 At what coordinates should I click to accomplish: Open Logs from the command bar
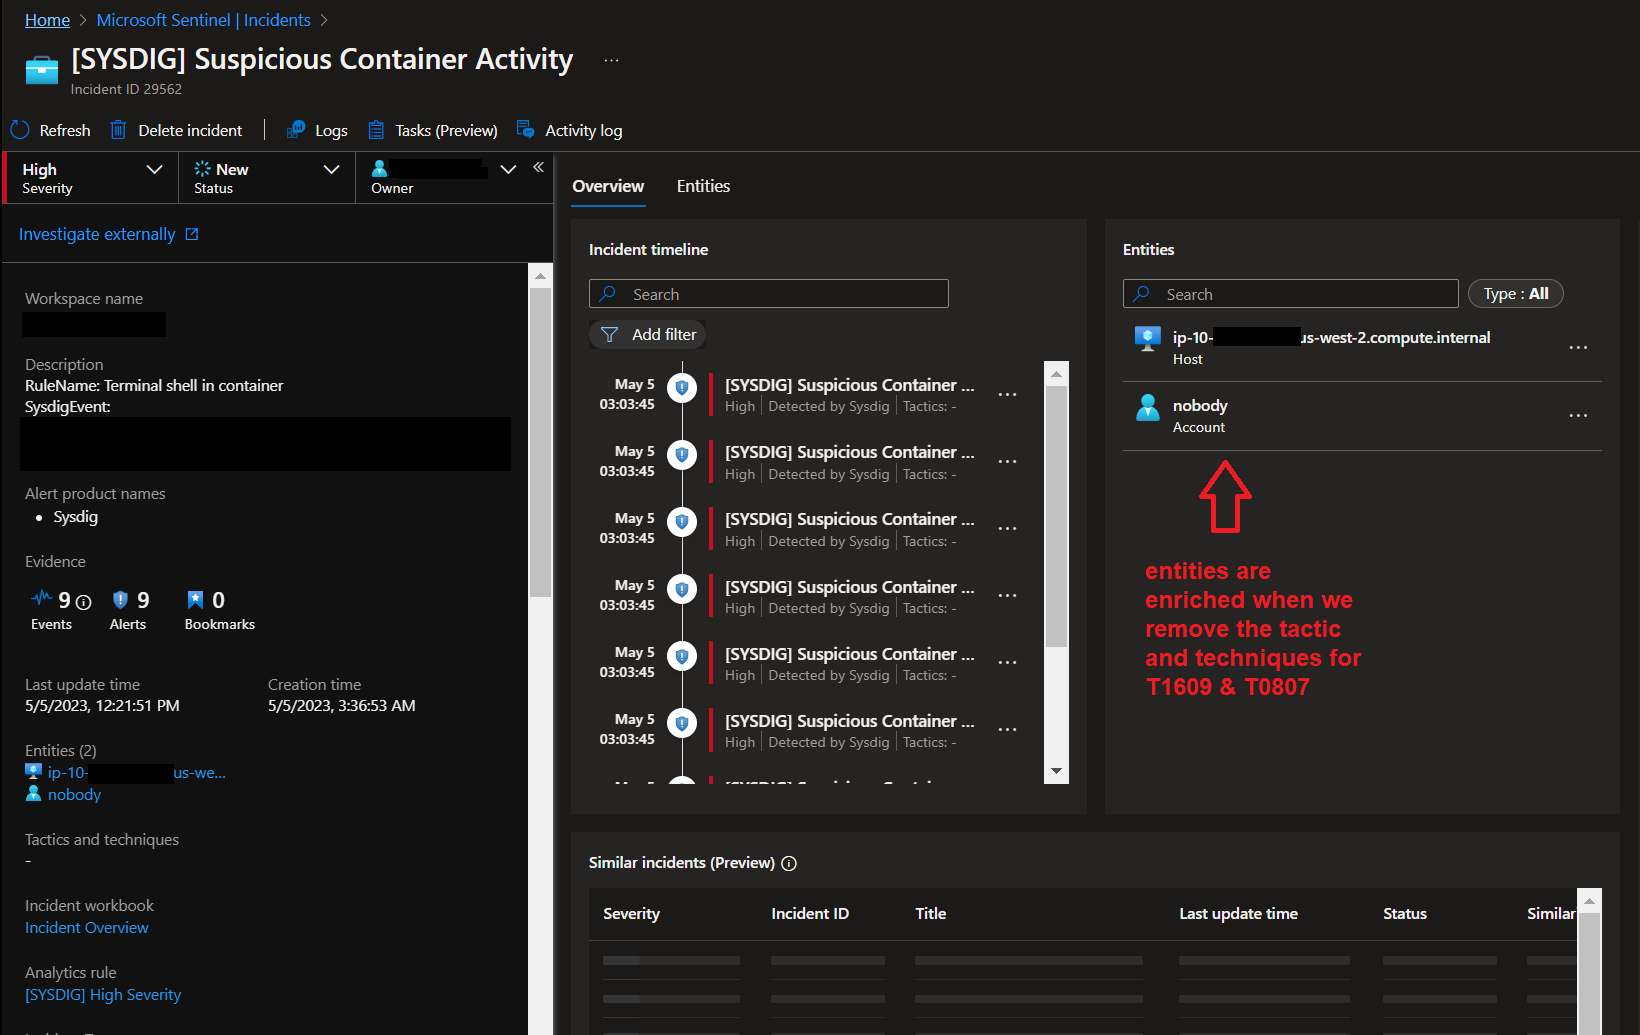(x=296, y=129)
